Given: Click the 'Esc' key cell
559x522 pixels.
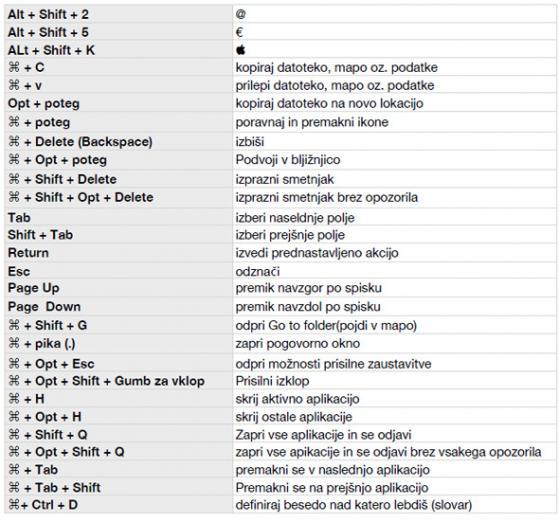Looking at the screenshot, I should point(119,271).
